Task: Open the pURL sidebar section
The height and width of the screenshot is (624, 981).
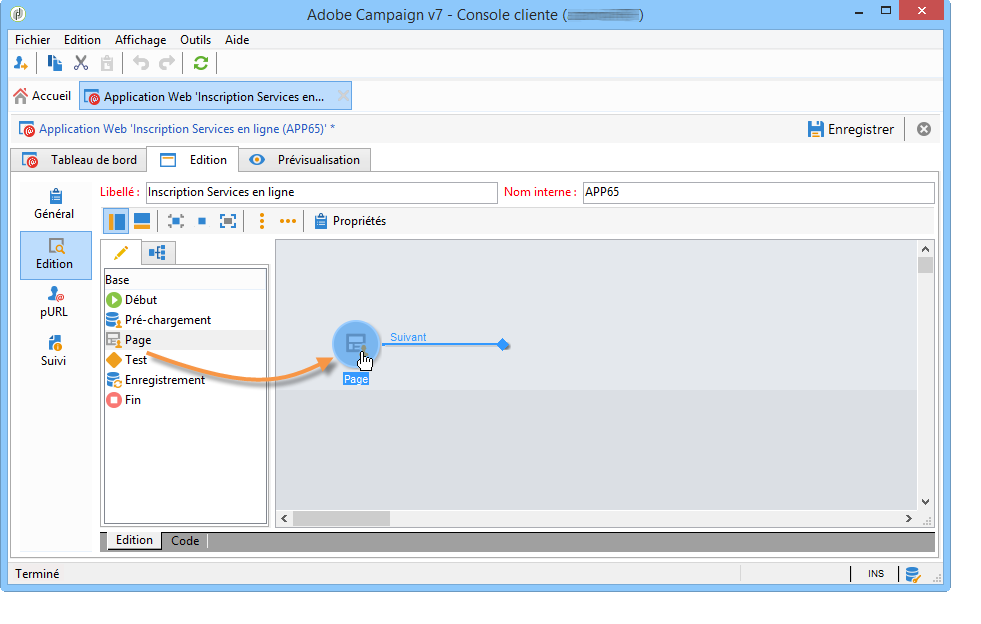Action: (54, 302)
